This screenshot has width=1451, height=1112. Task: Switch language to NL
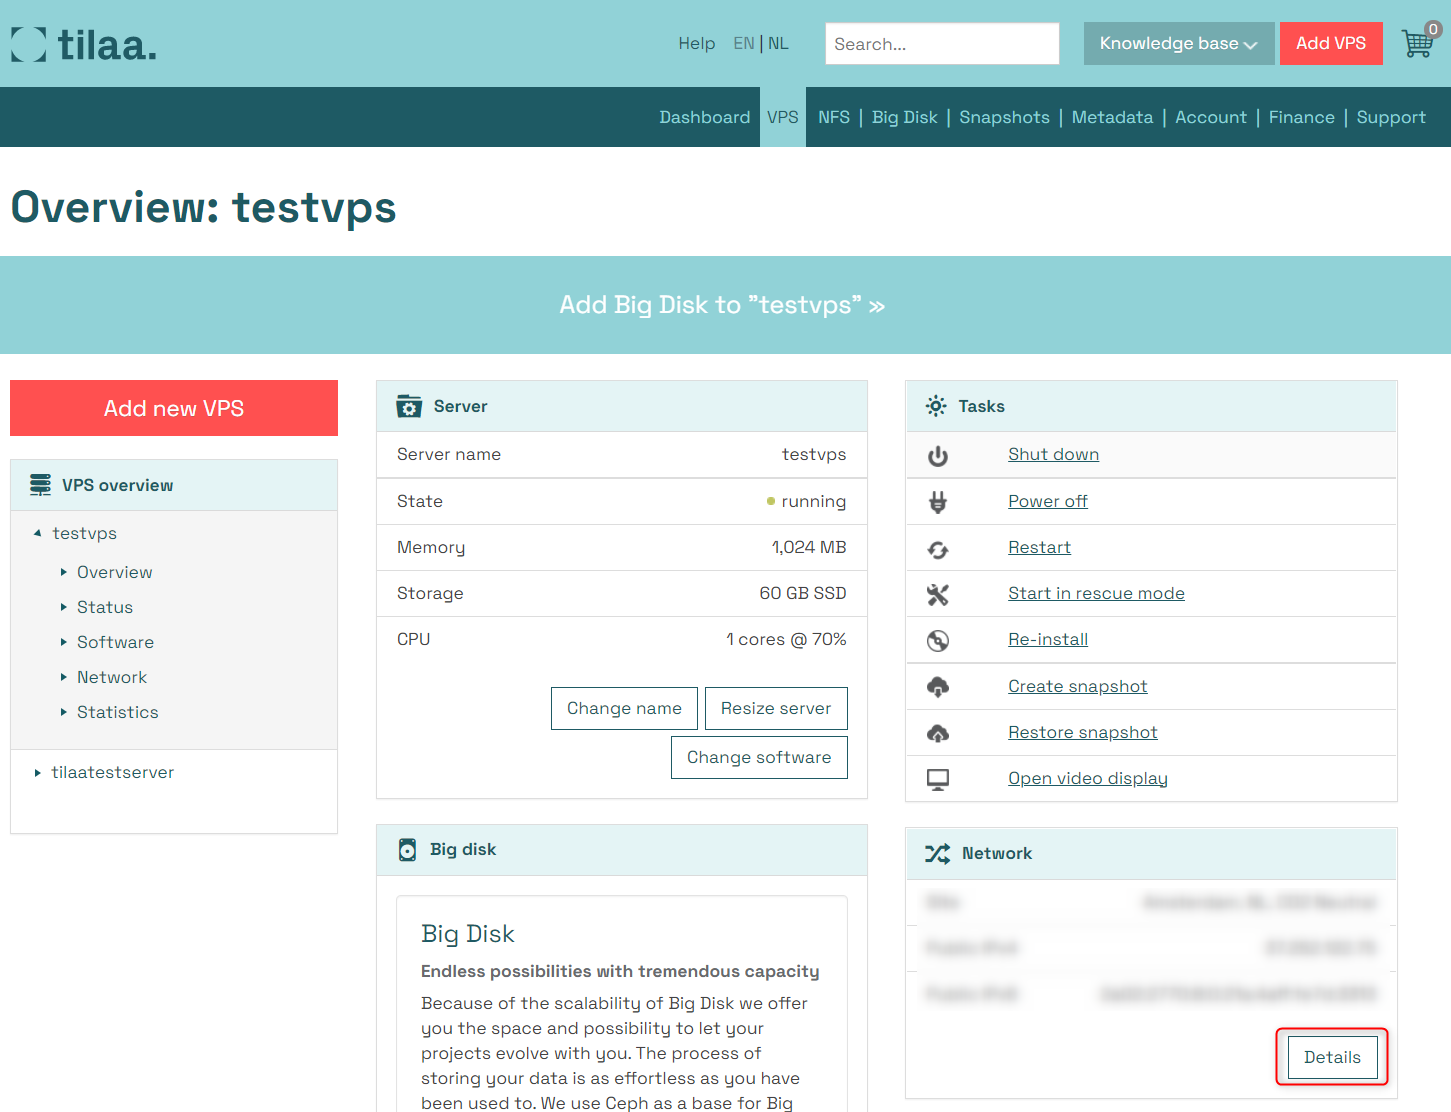pos(778,43)
